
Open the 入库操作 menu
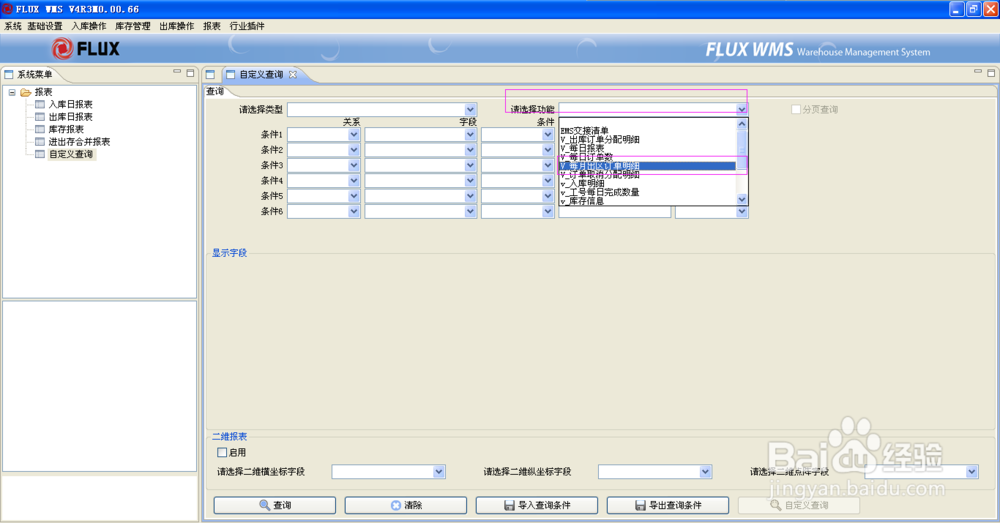(89, 26)
